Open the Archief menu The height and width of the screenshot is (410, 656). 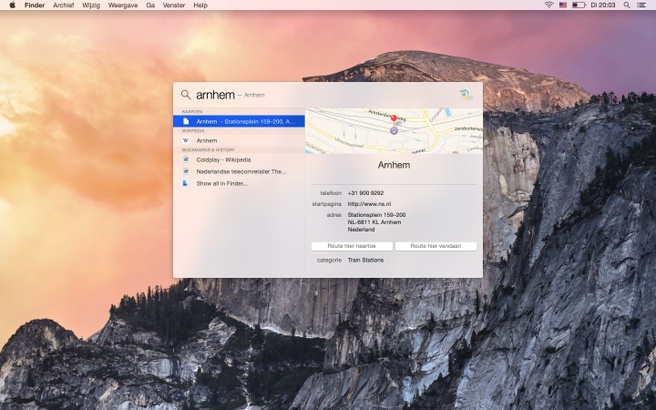pyautogui.click(x=64, y=5)
